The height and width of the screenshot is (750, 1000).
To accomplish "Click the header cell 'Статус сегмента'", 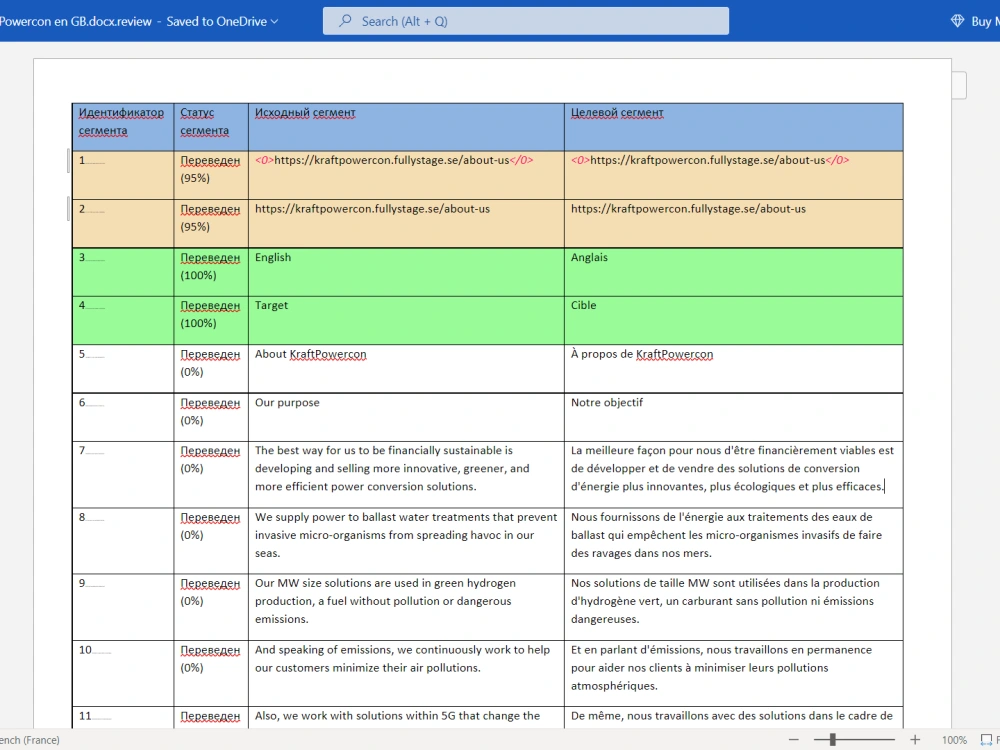I will tap(210, 127).
